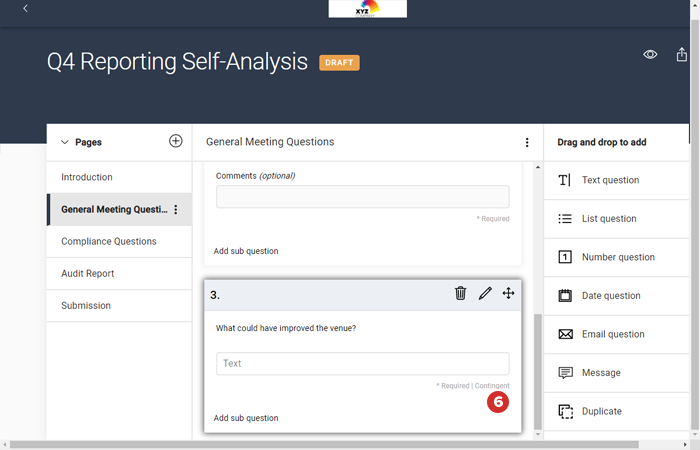This screenshot has width=700, height=450.
Task: Click the Text input field in question 3
Action: click(362, 363)
